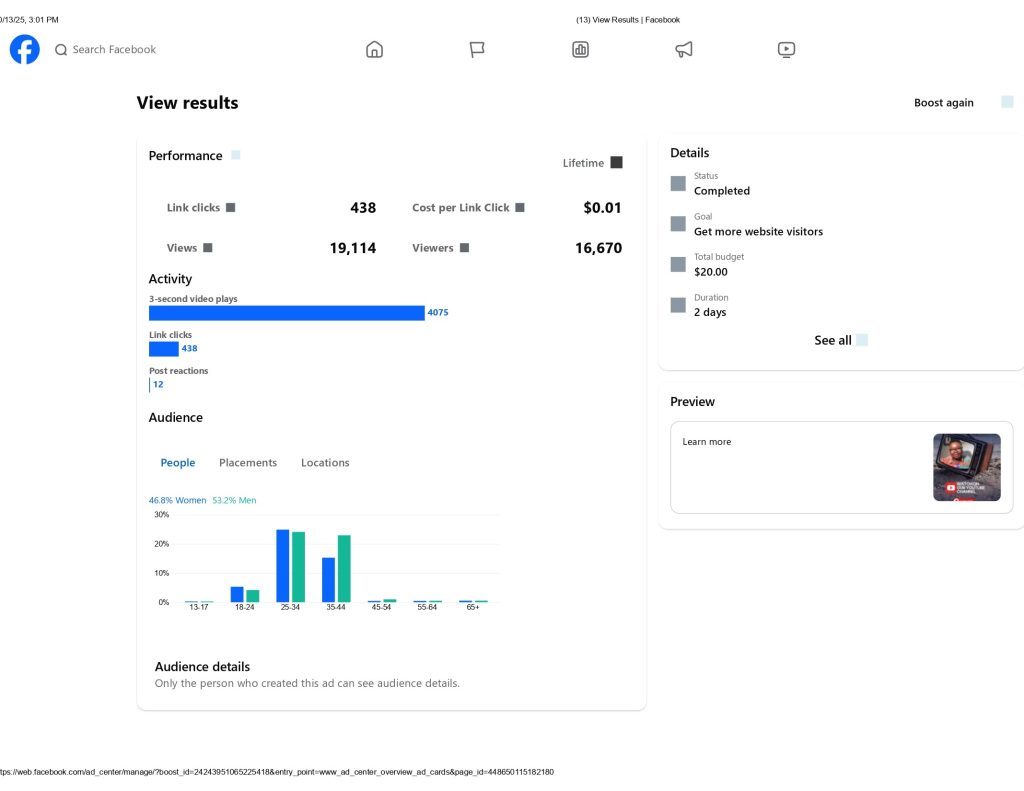1024x791 pixels.
Task: Open the dropdown arrow next to Boost again
Action: (1007, 102)
